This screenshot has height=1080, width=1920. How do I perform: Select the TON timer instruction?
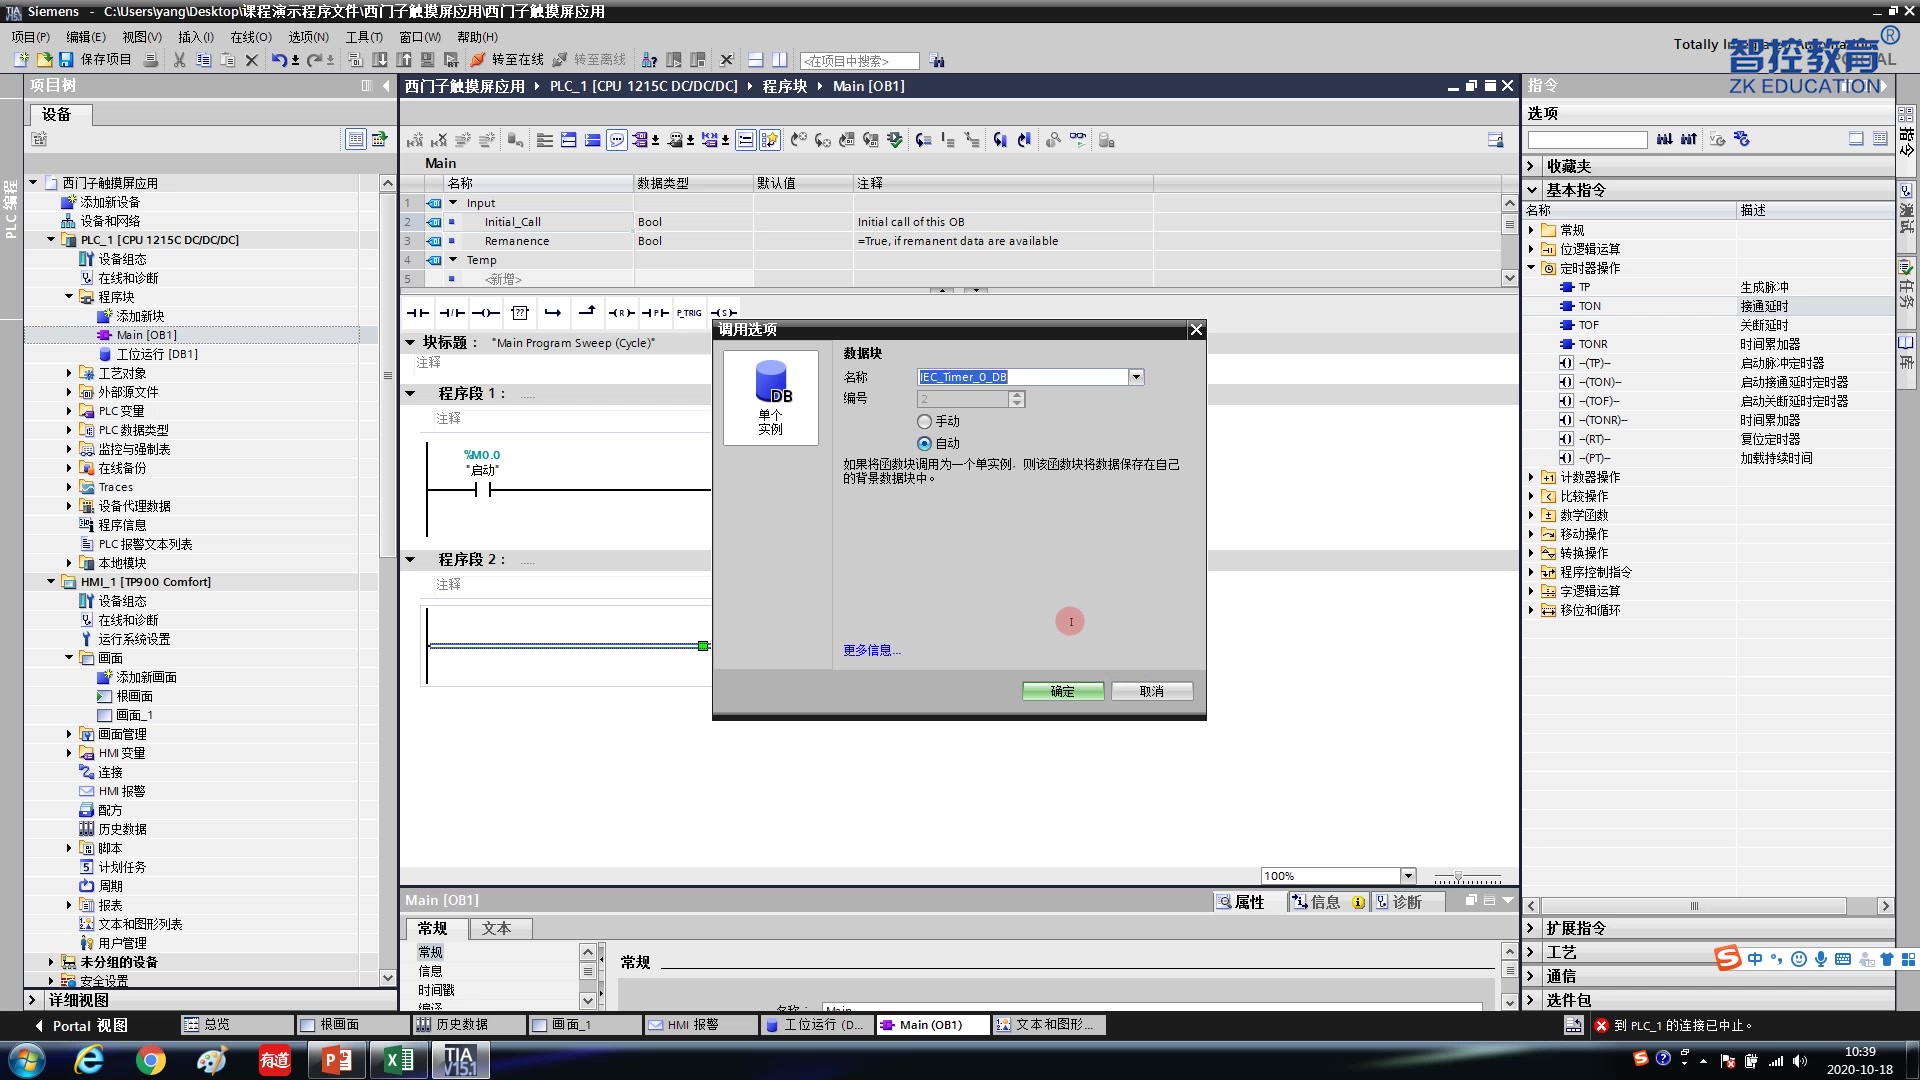click(x=1590, y=306)
